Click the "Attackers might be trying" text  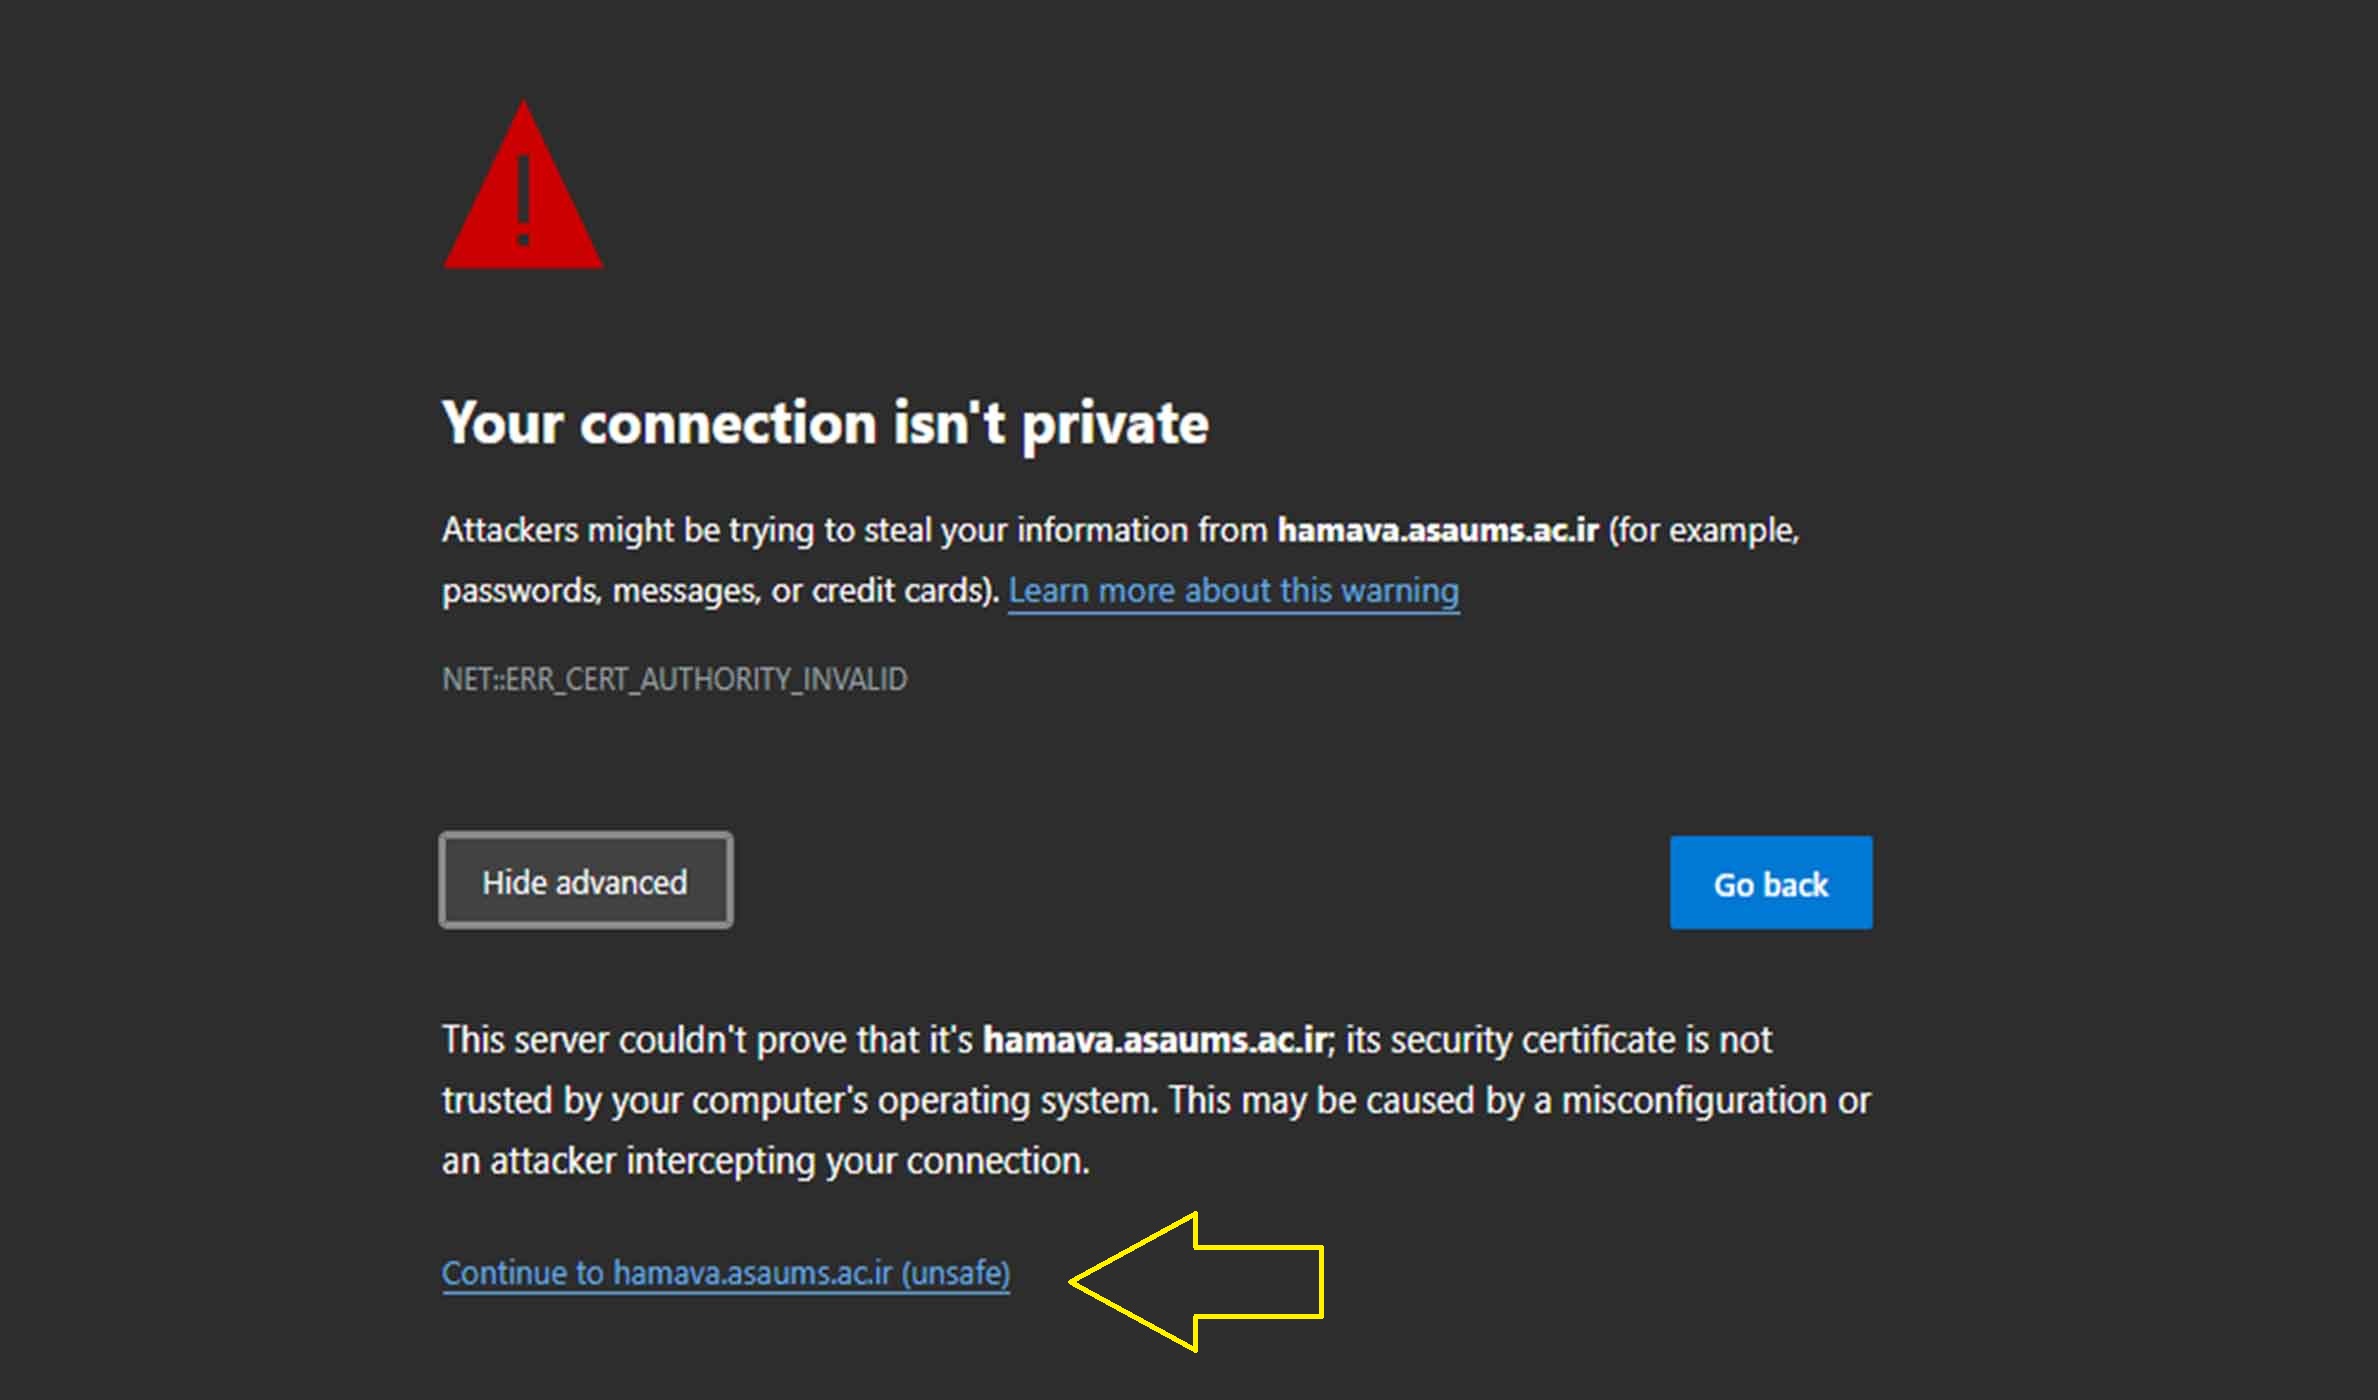point(629,530)
